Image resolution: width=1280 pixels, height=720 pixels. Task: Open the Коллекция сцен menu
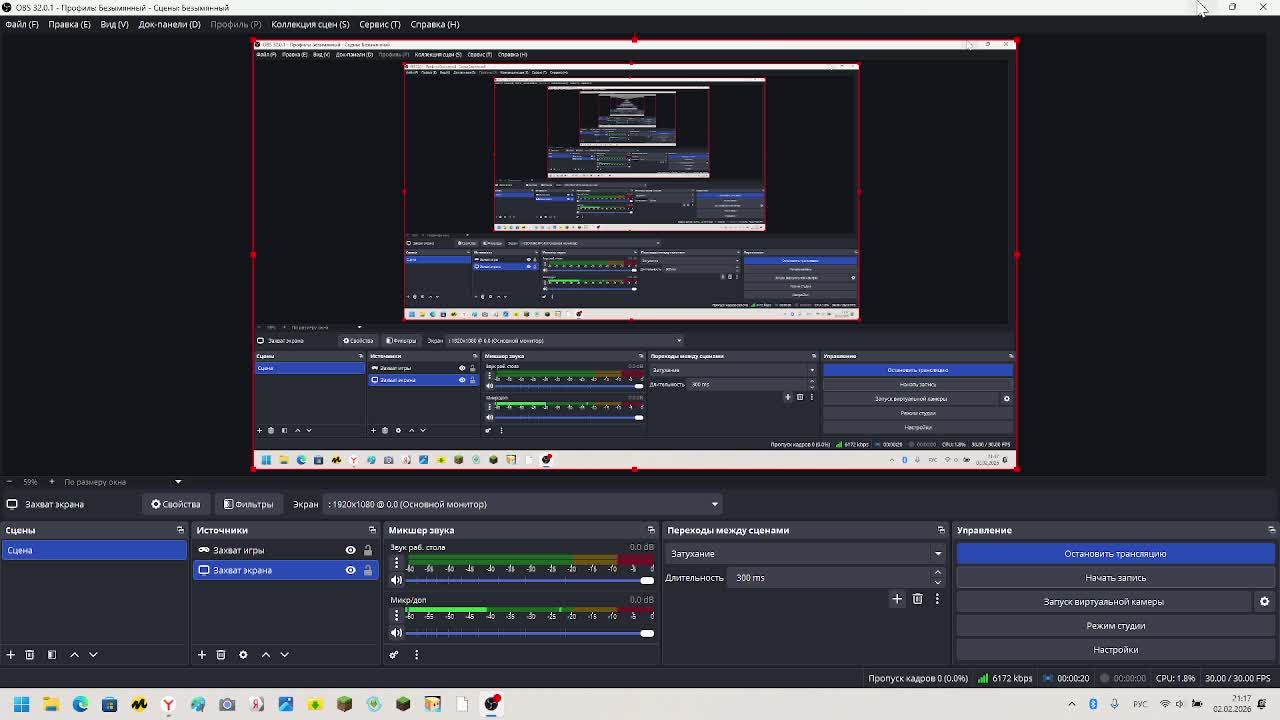(x=310, y=24)
